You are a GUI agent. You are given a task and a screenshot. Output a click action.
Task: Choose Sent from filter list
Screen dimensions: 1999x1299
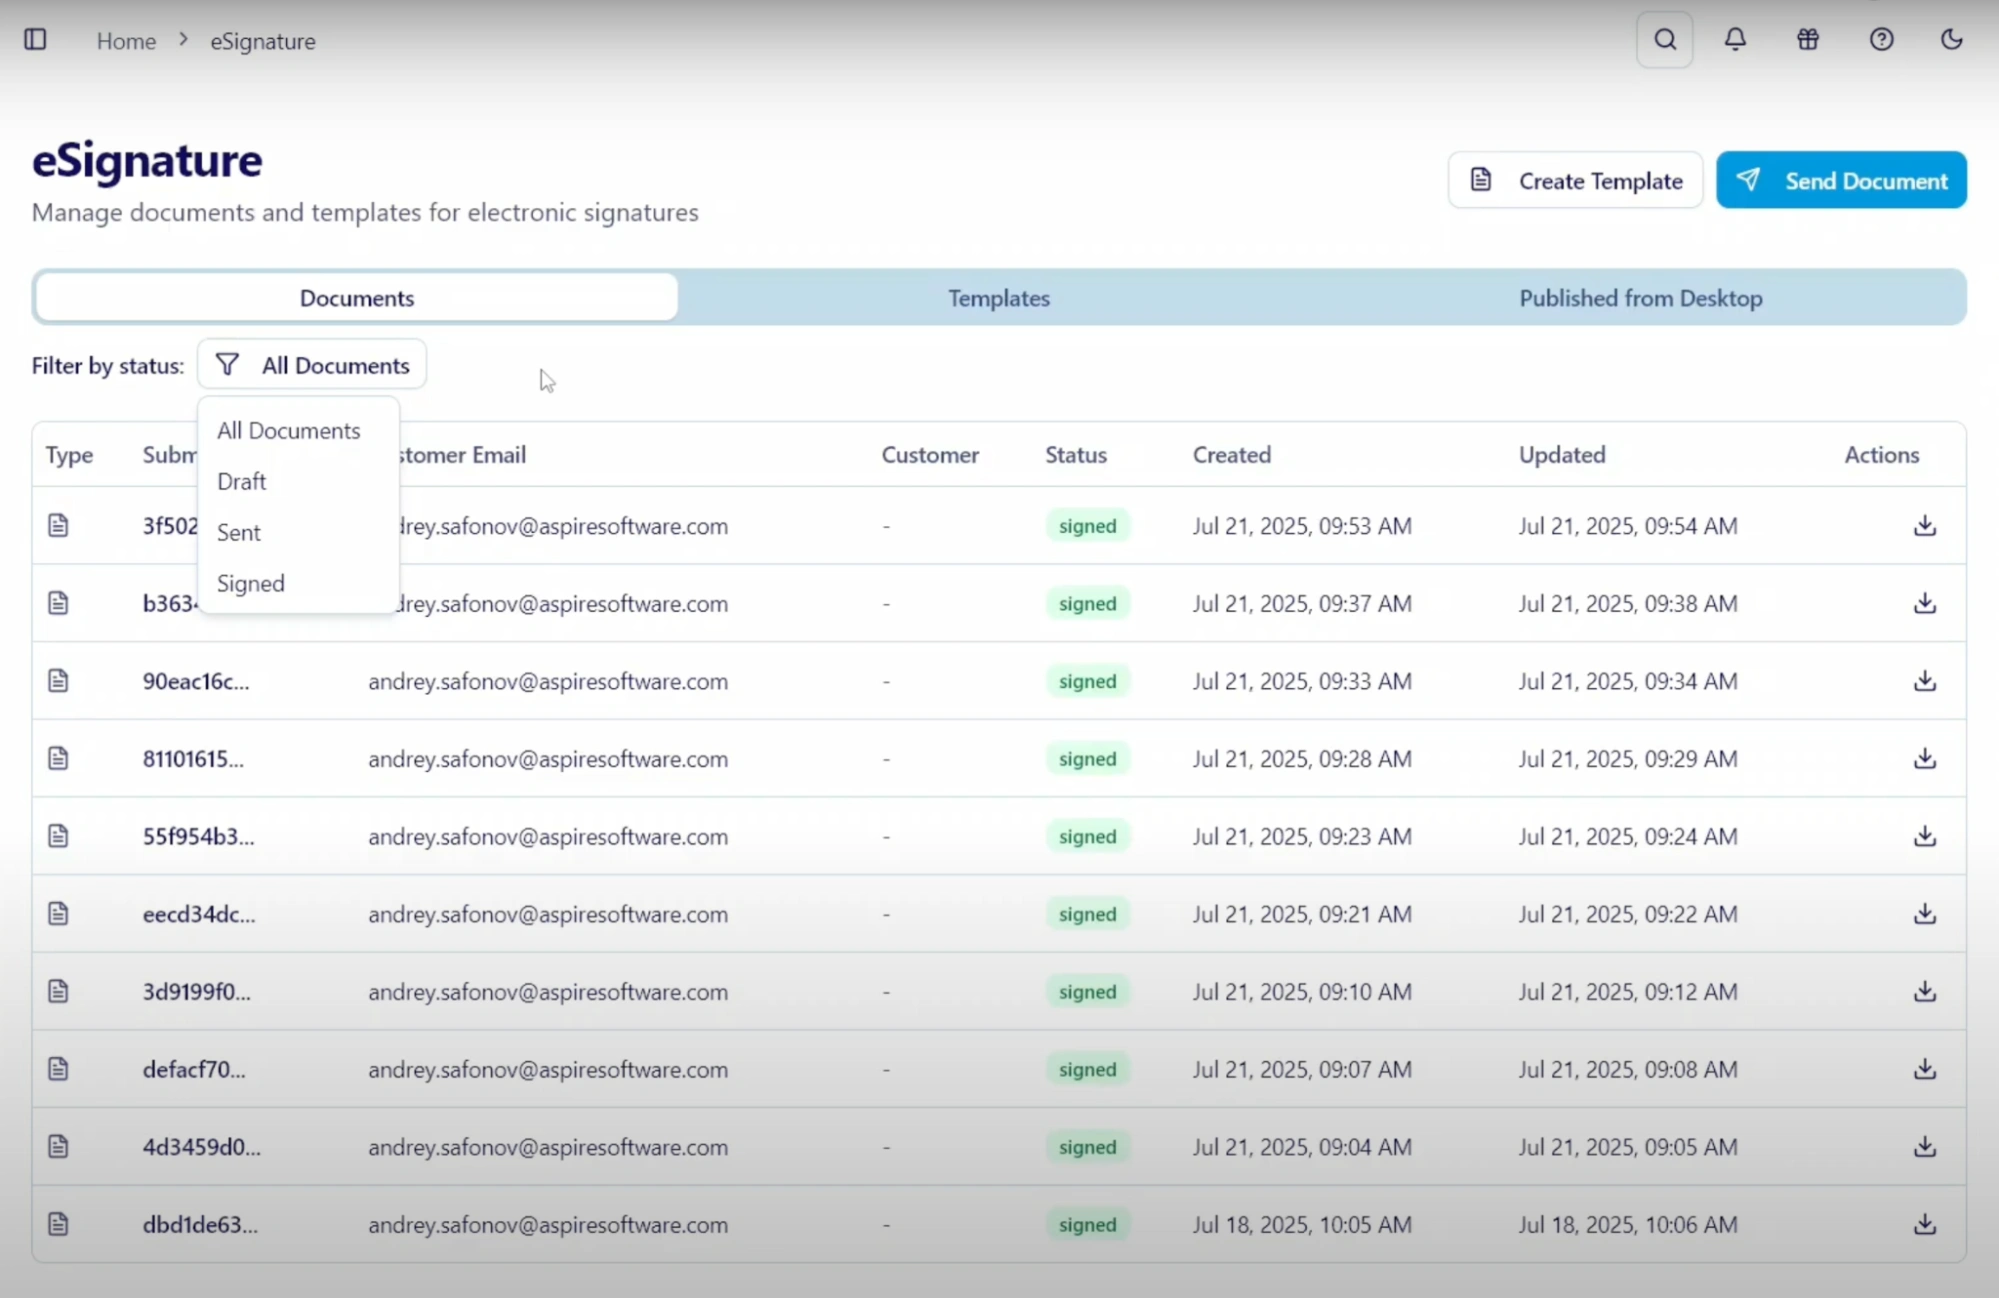(239, 532)
